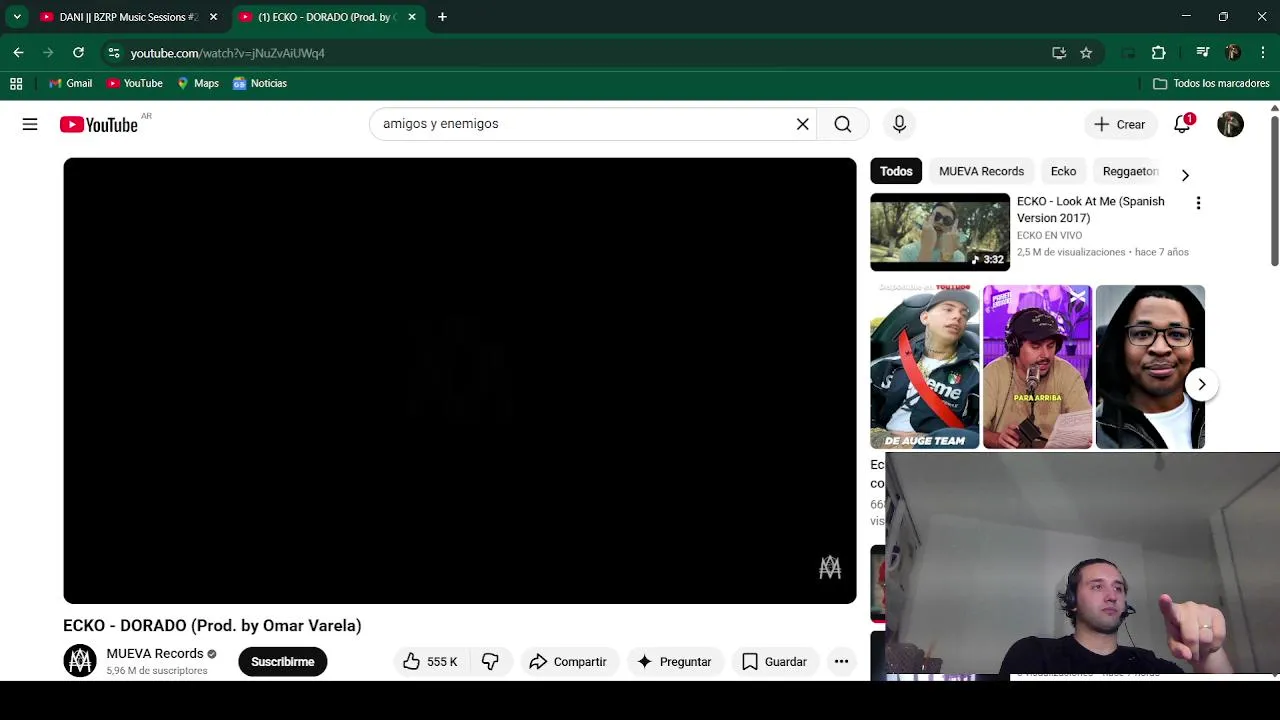Open Gmail bookmark
This screenshot has width=1280, height=720.
[70, 83]
